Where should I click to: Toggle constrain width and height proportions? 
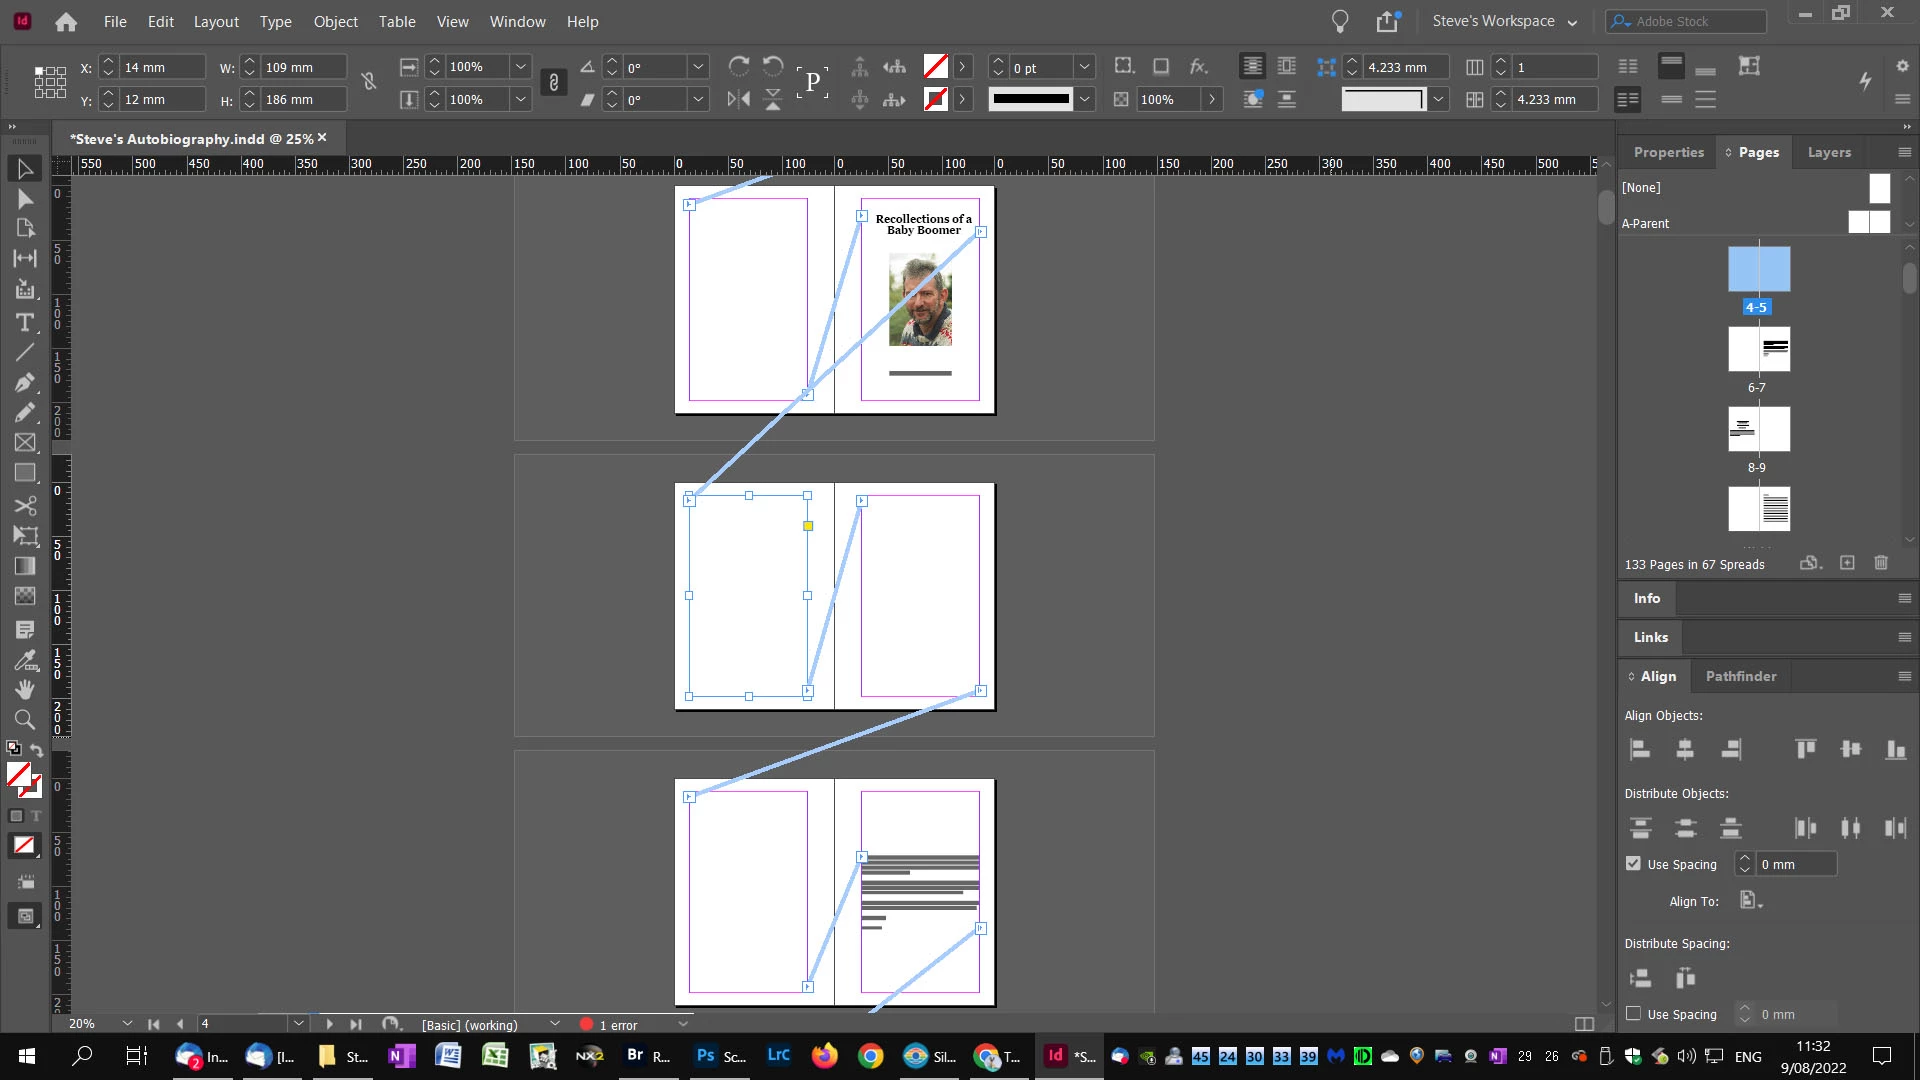tap(368, 82)
